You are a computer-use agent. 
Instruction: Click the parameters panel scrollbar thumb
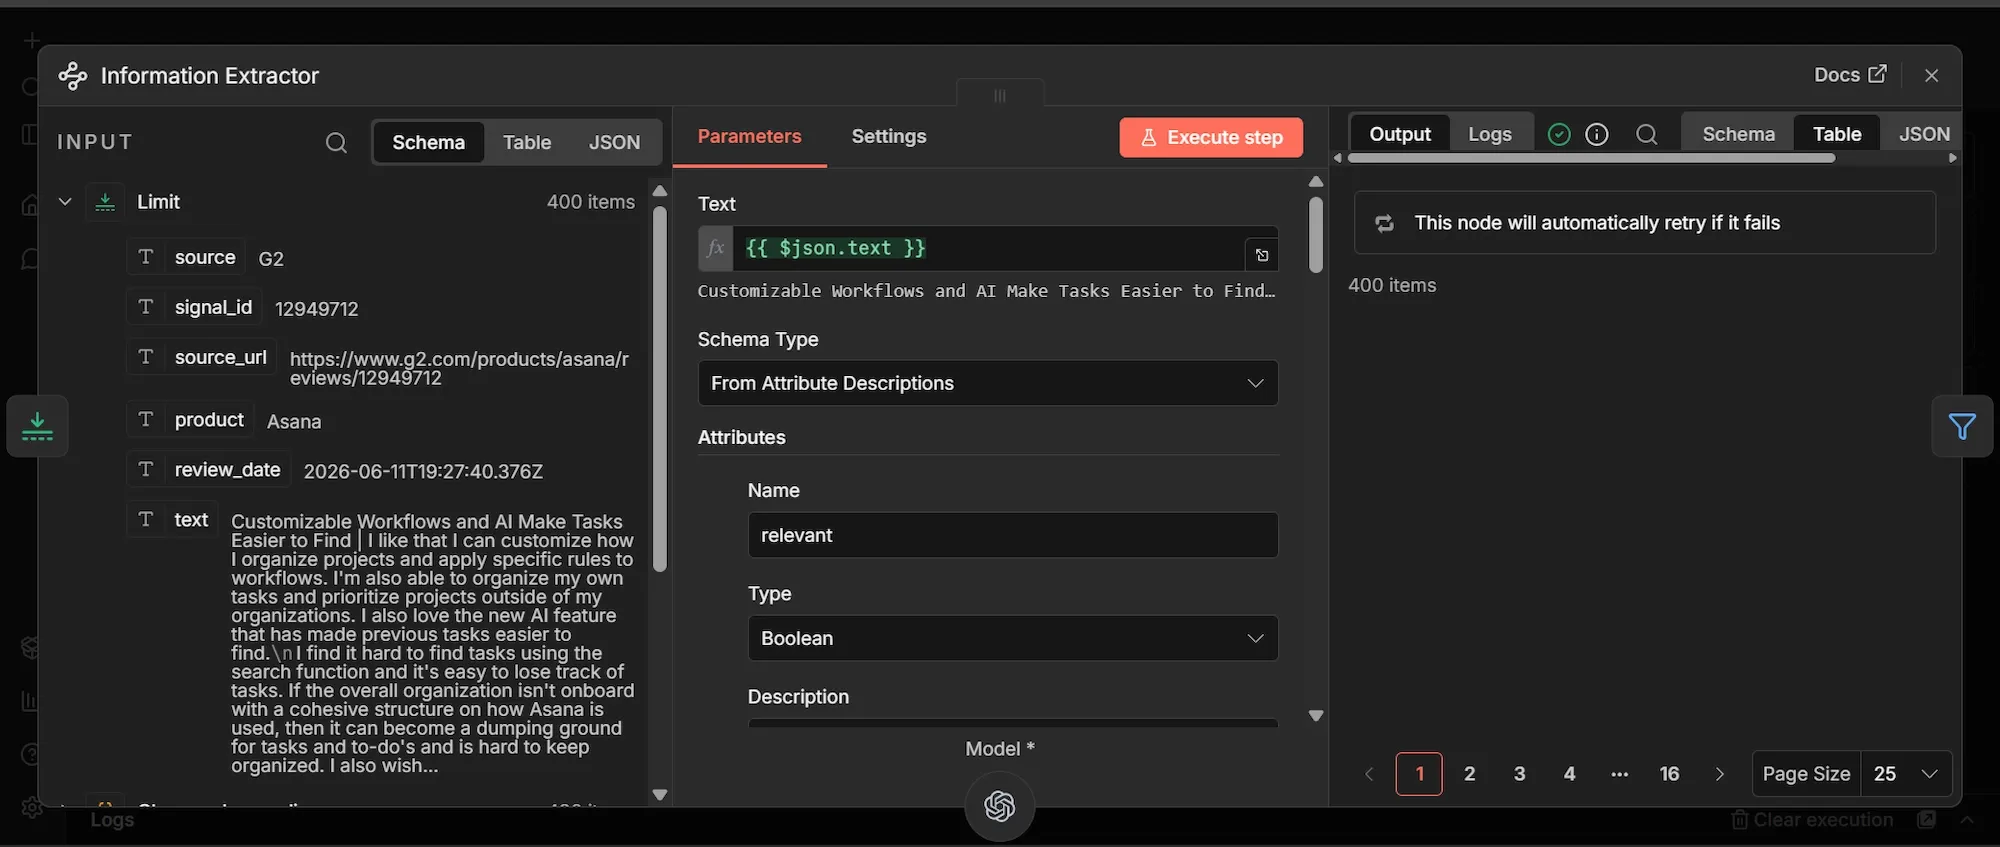pyautogui.click(x=1316, y=235)
